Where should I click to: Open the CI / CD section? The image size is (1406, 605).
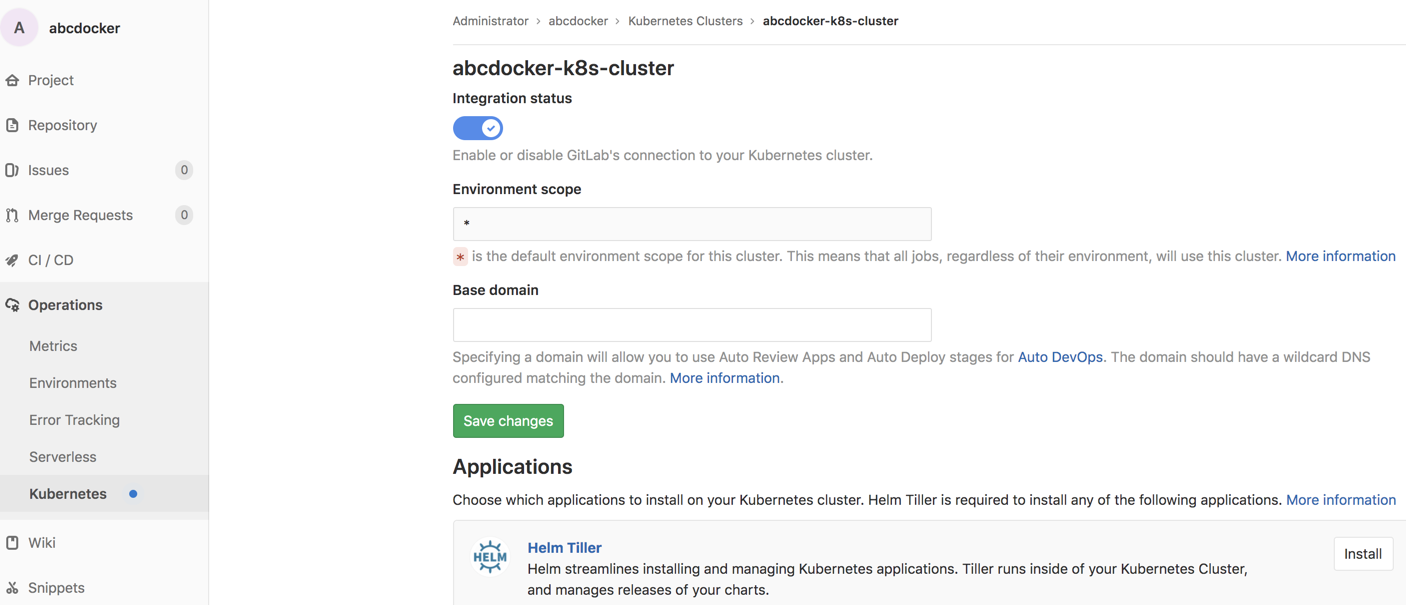click(x=51, y=260)
